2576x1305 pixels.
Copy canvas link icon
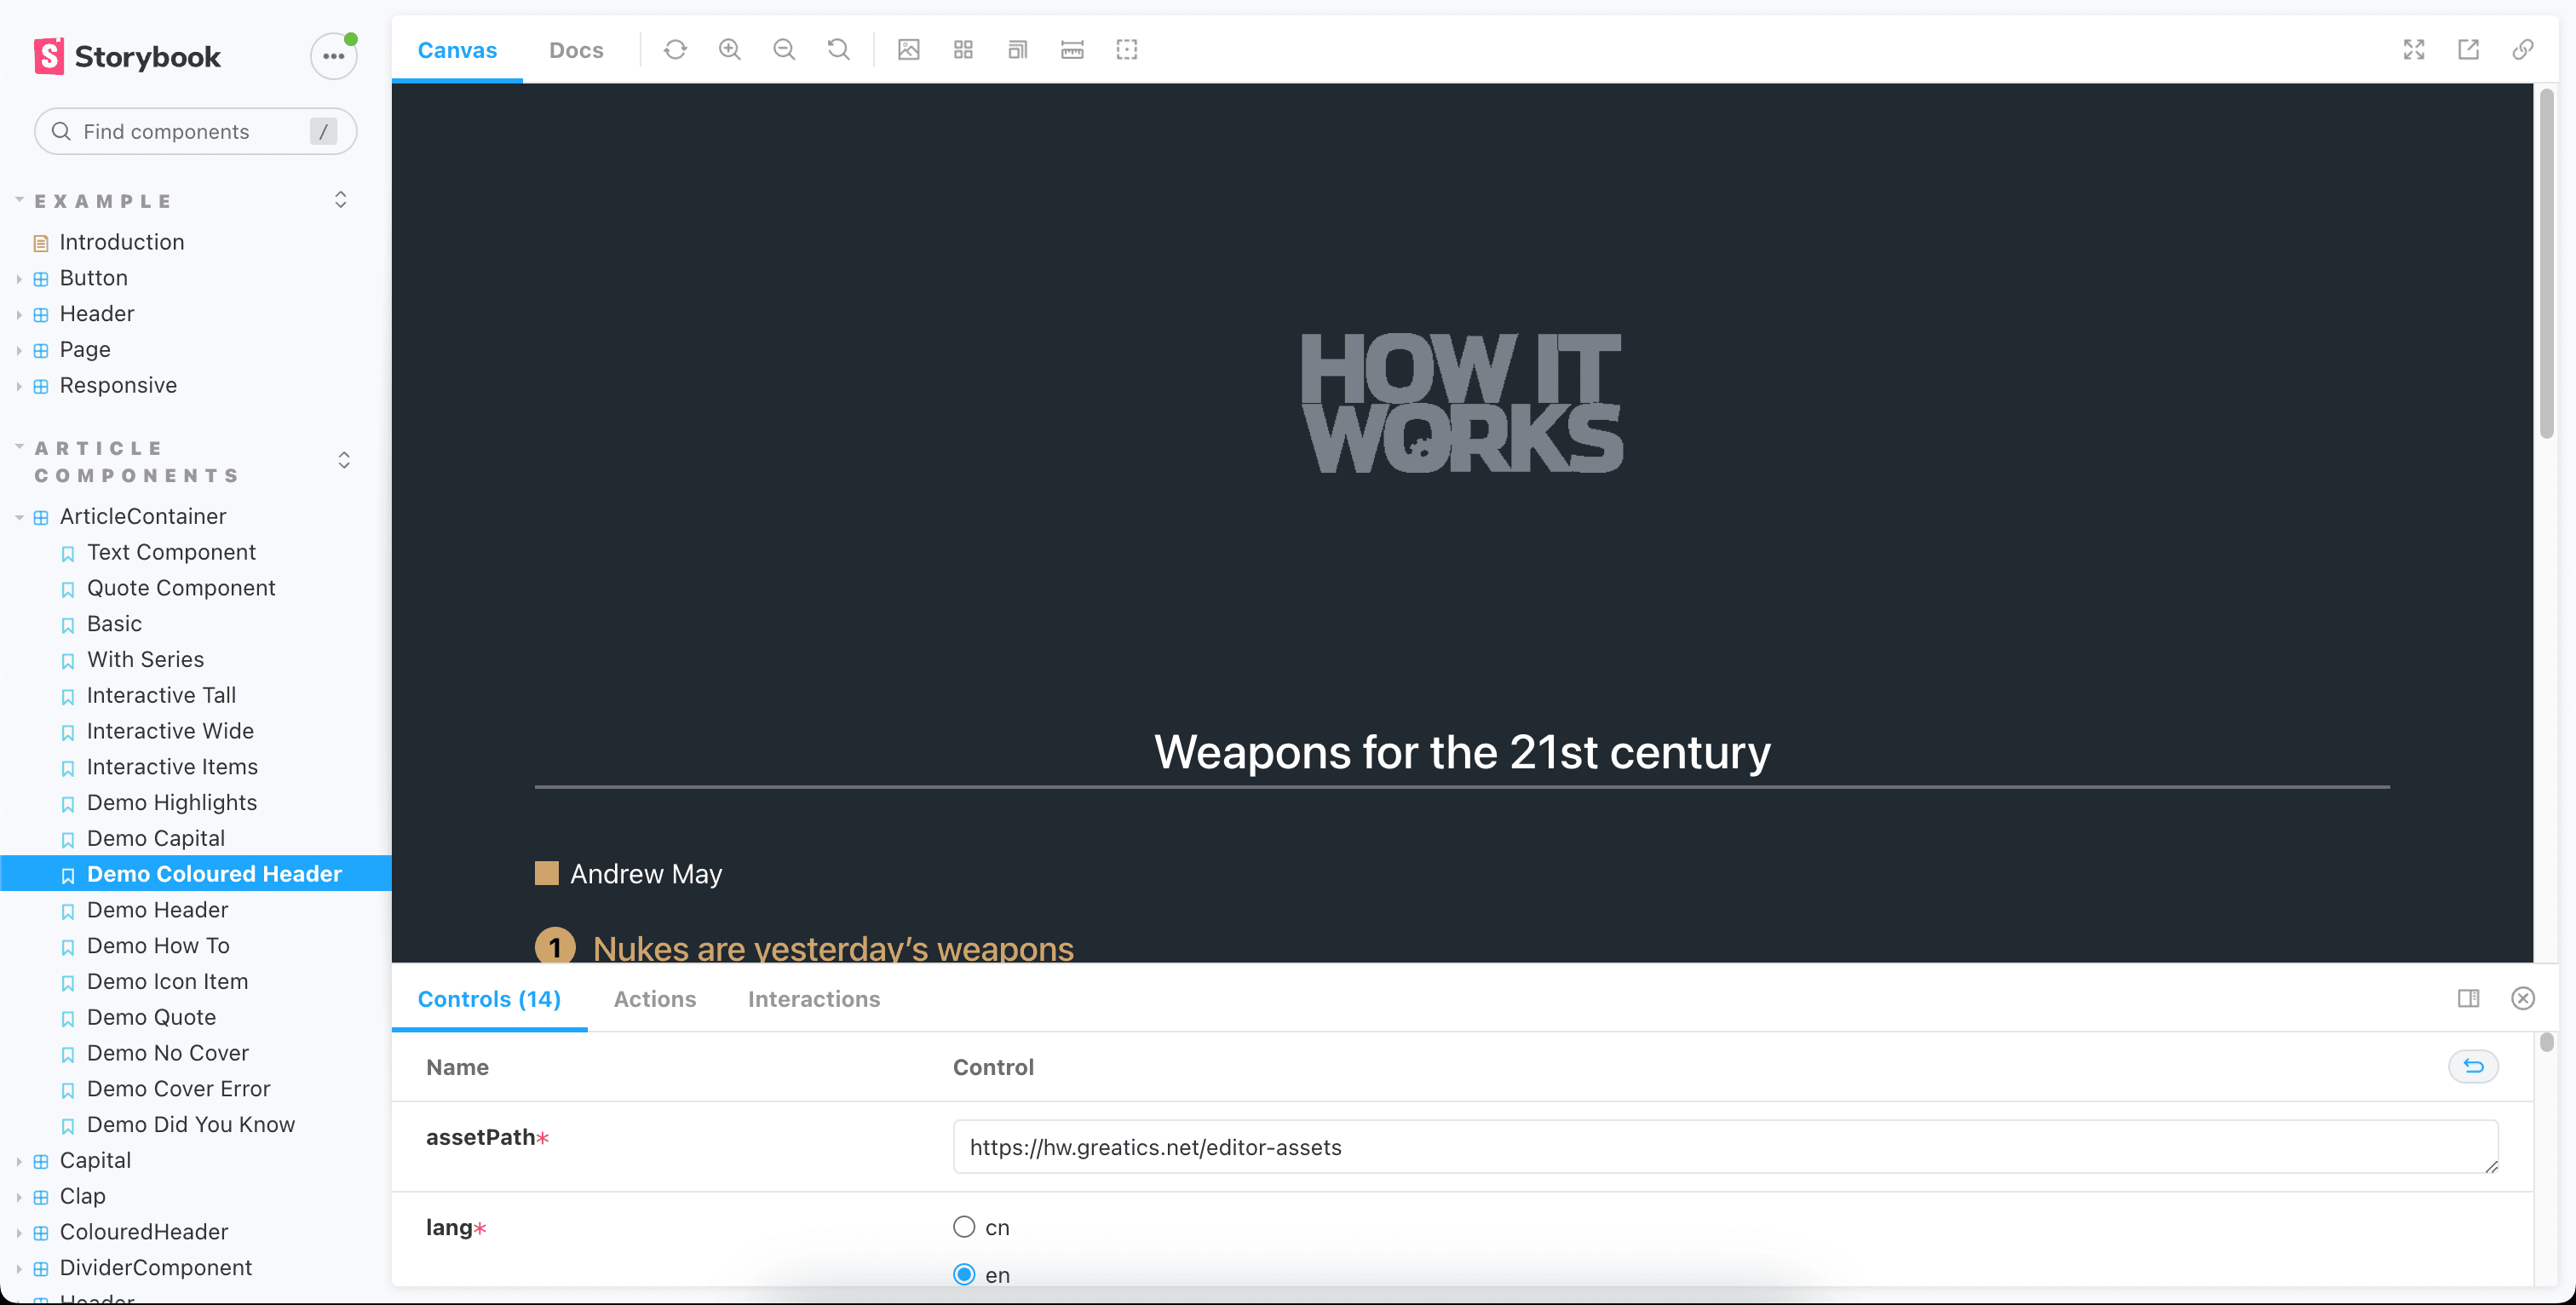tap(2523, 50)
